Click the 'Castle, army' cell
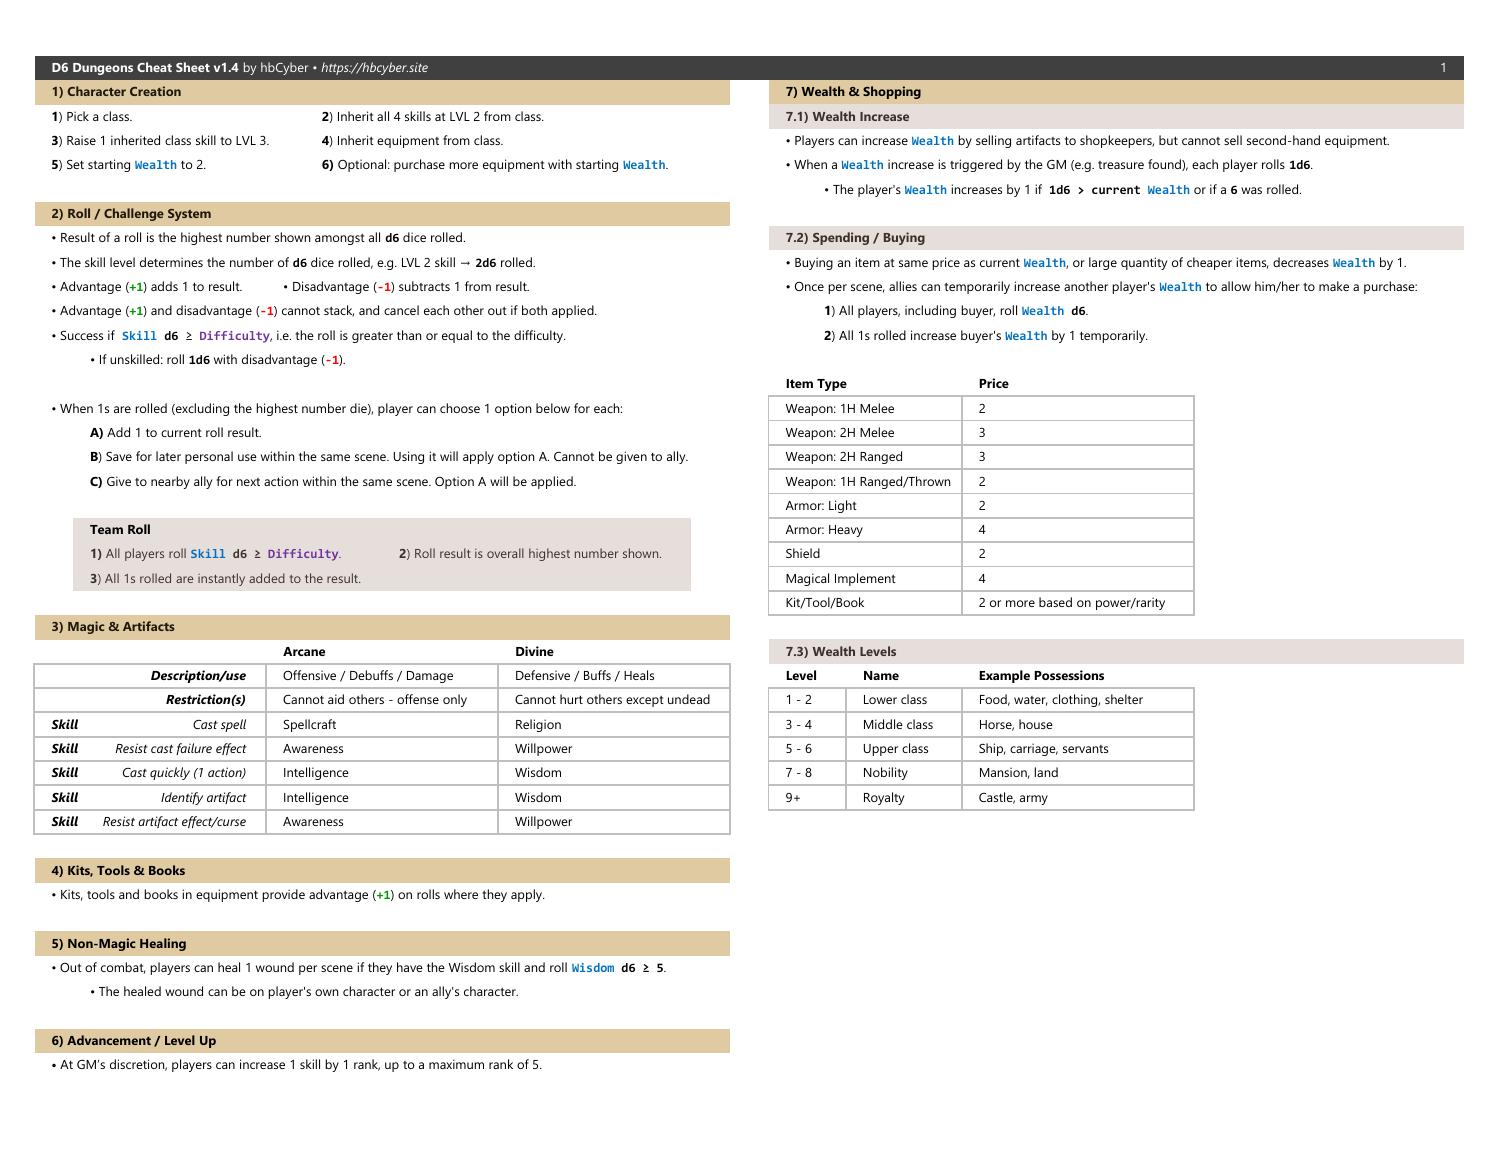The image size is (1500, 1160). point(1078,798)
